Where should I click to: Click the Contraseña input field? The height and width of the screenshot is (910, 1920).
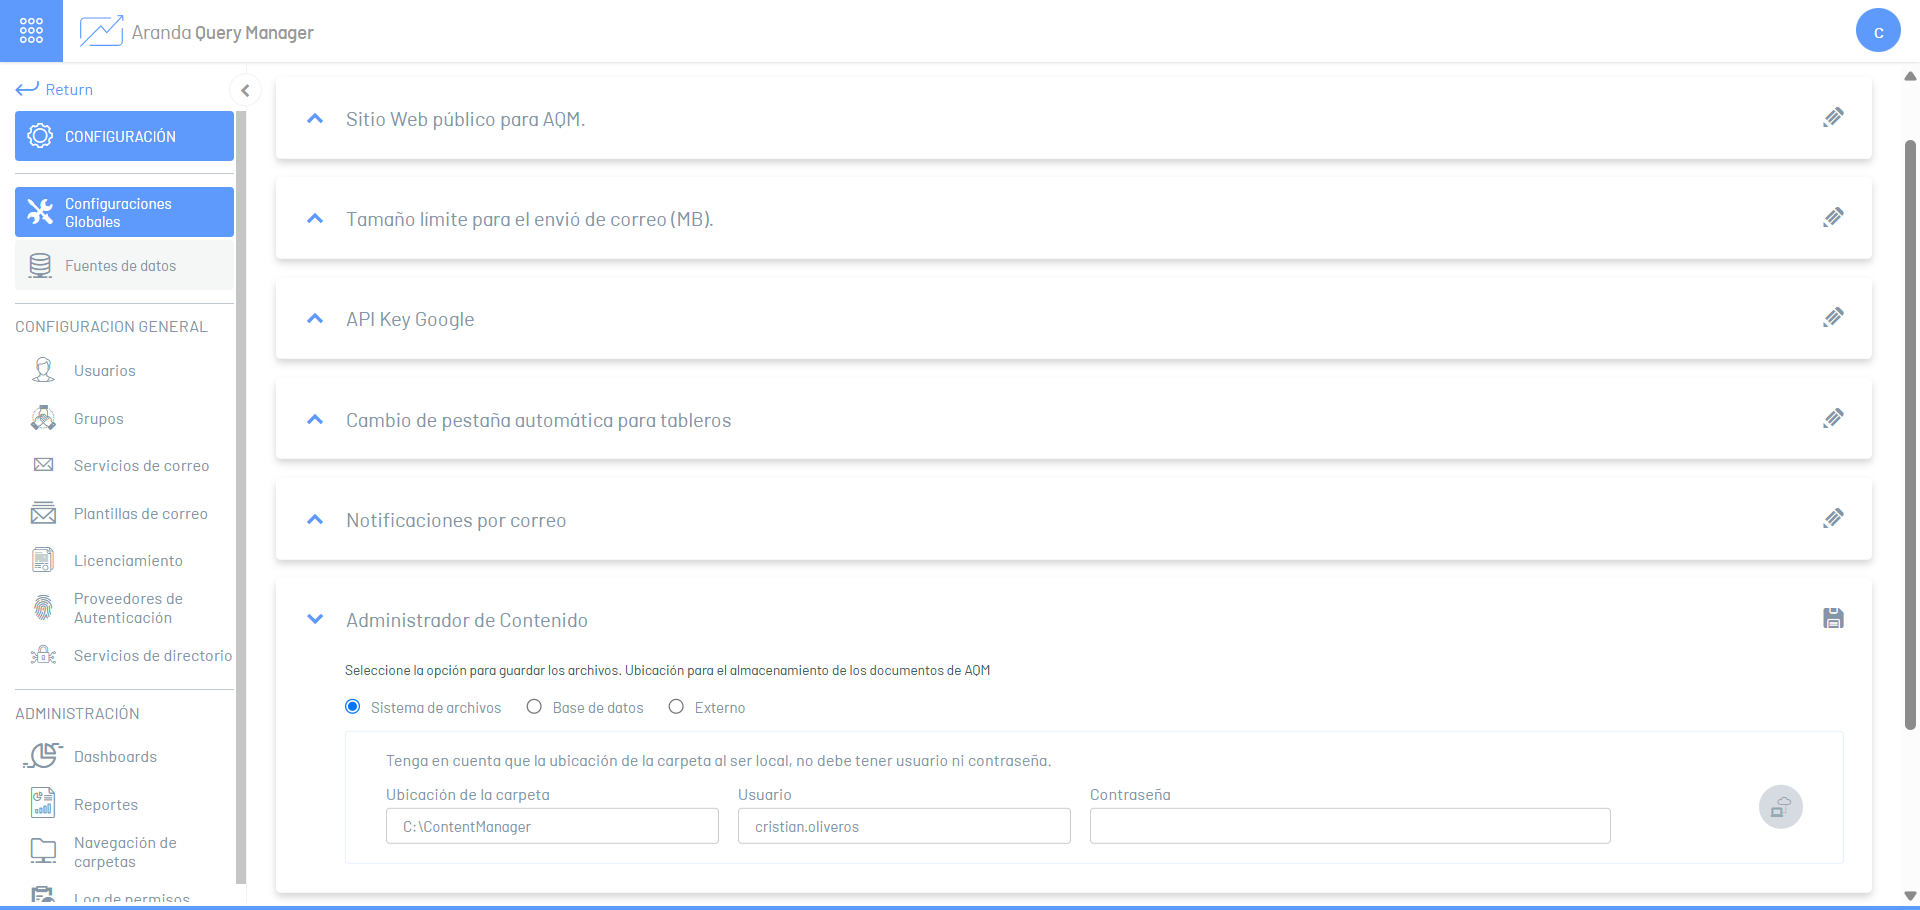(1350, 826)
